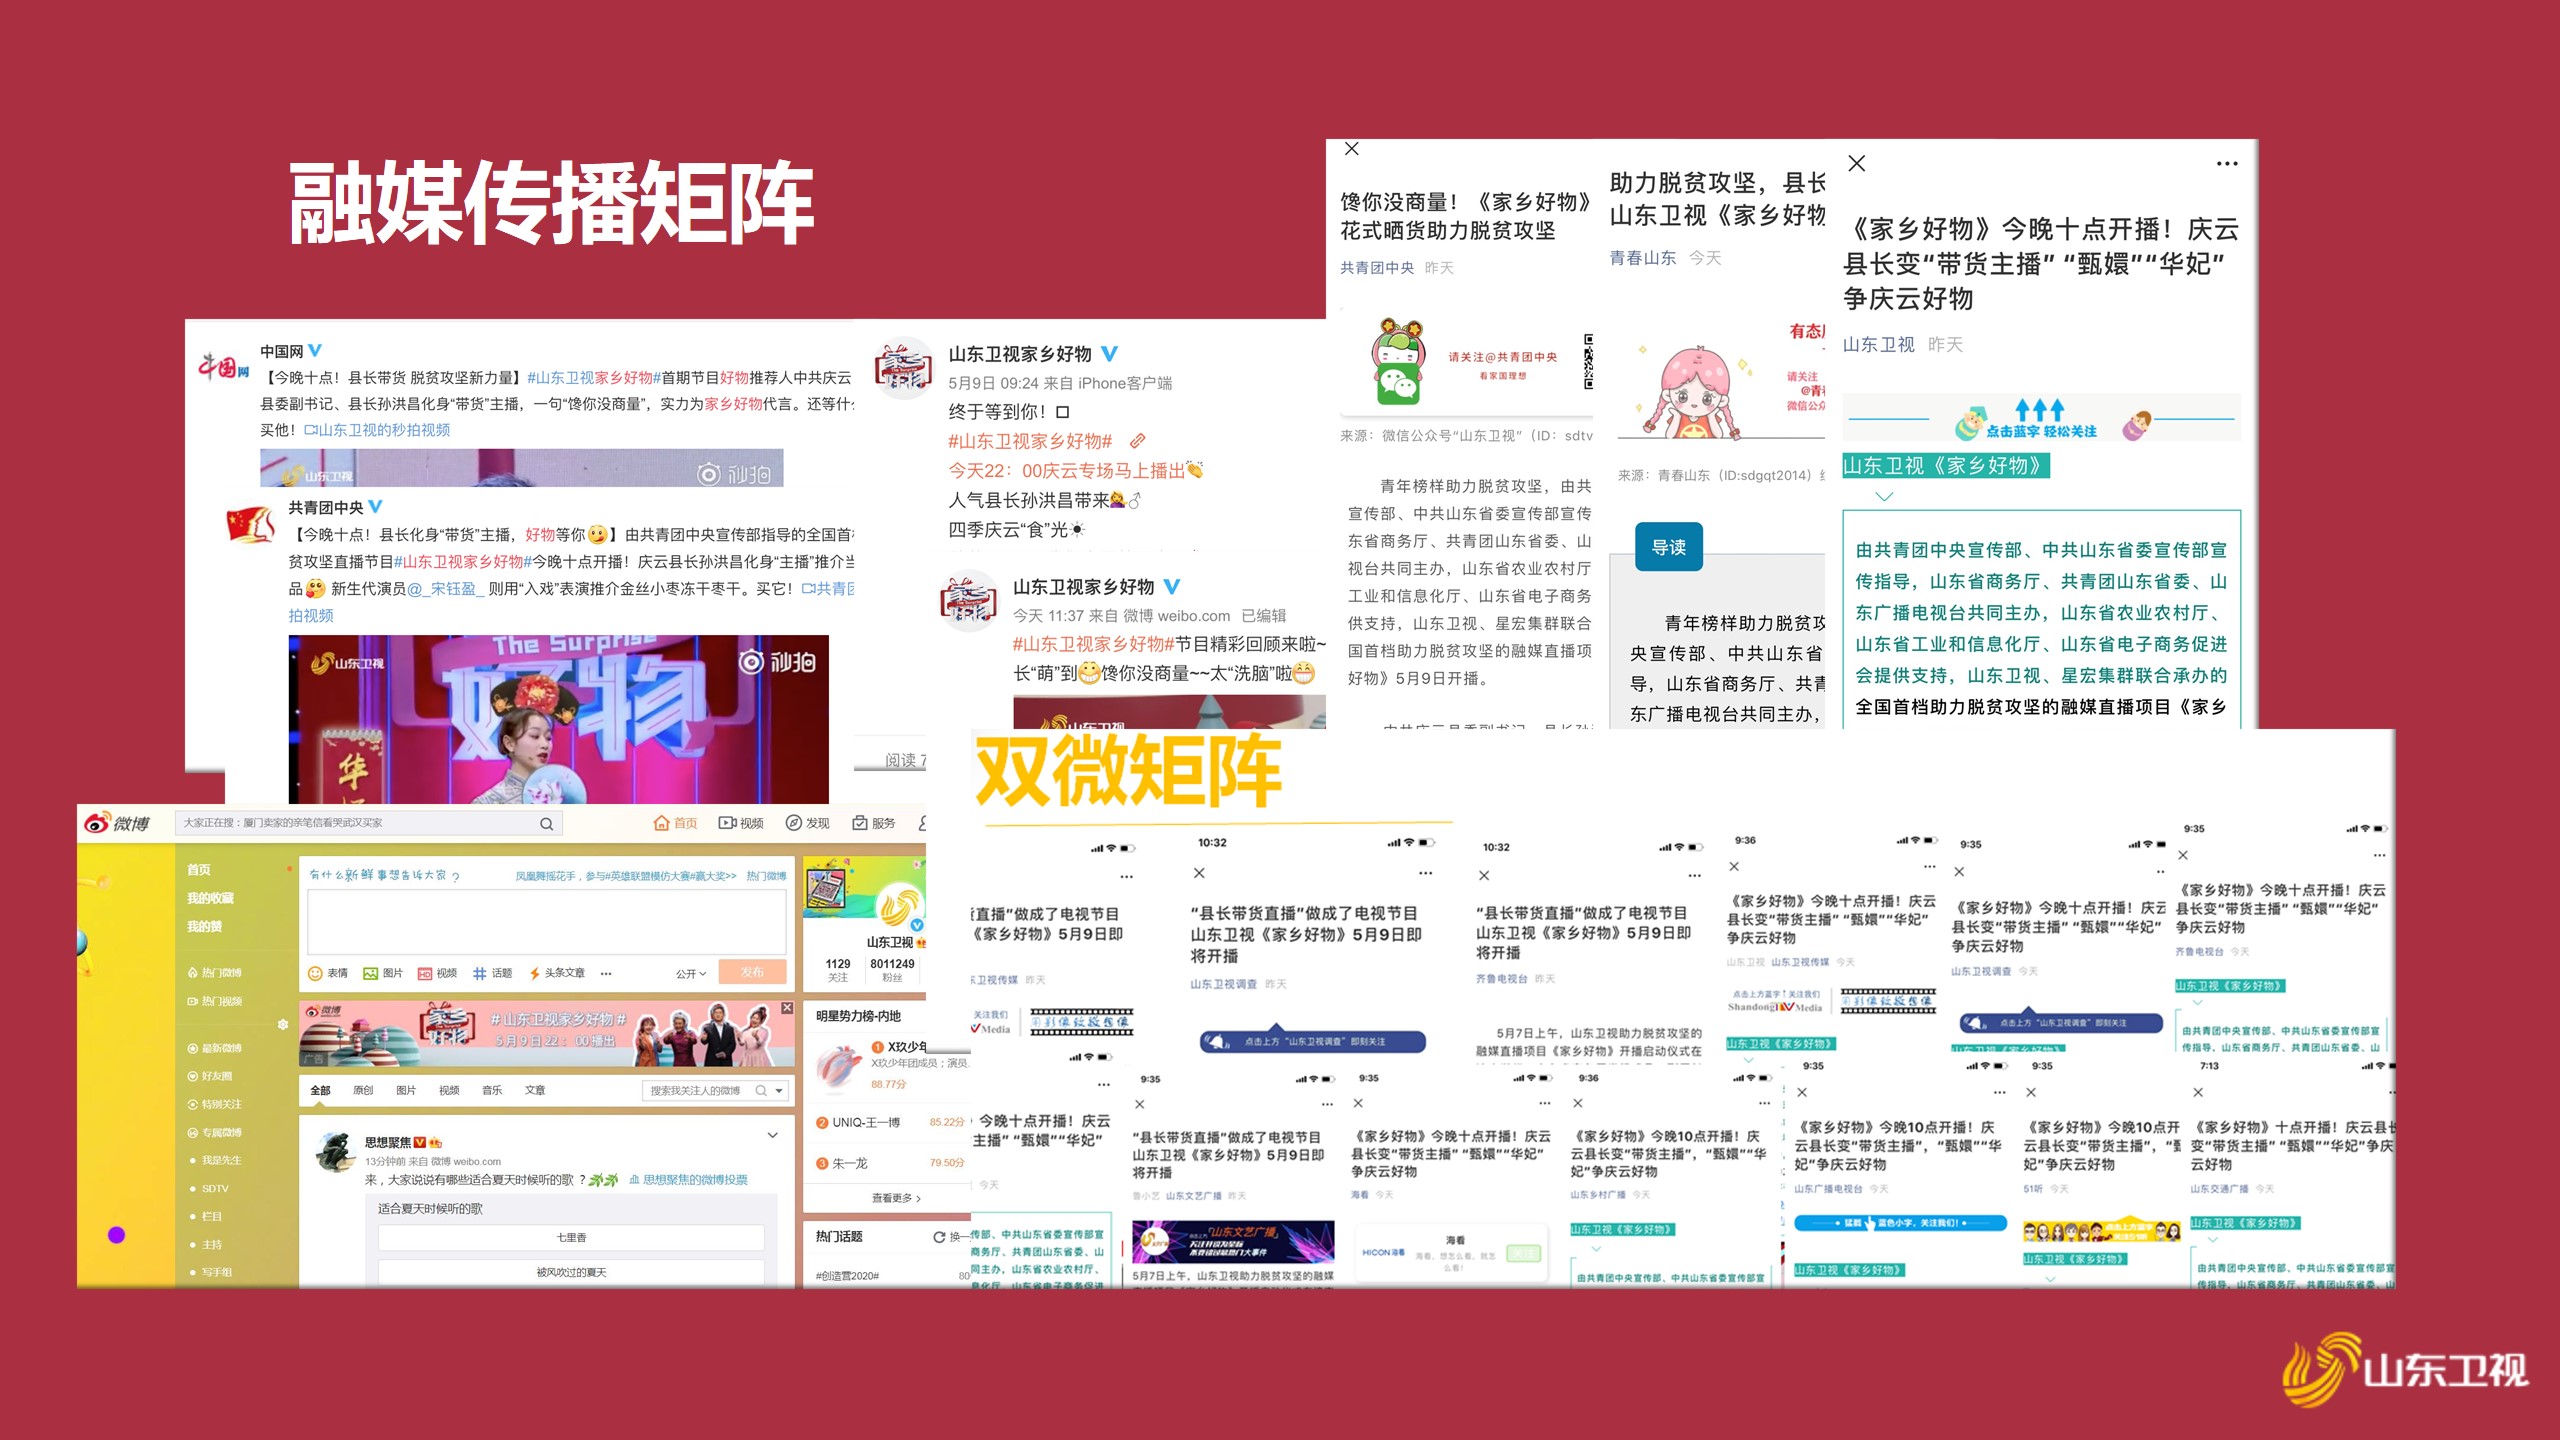This screenshot has width=2560, height=1440.
Task: Open the 表情 emoji picker in composer
Action: point(328,973)
